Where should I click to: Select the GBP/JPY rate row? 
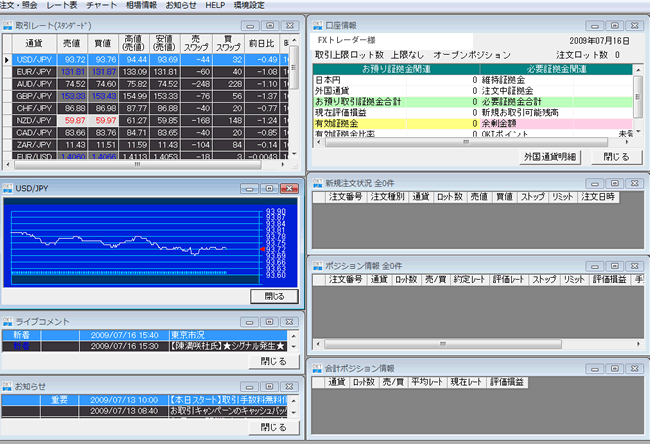pyautogui.click(x=146, y=96)
